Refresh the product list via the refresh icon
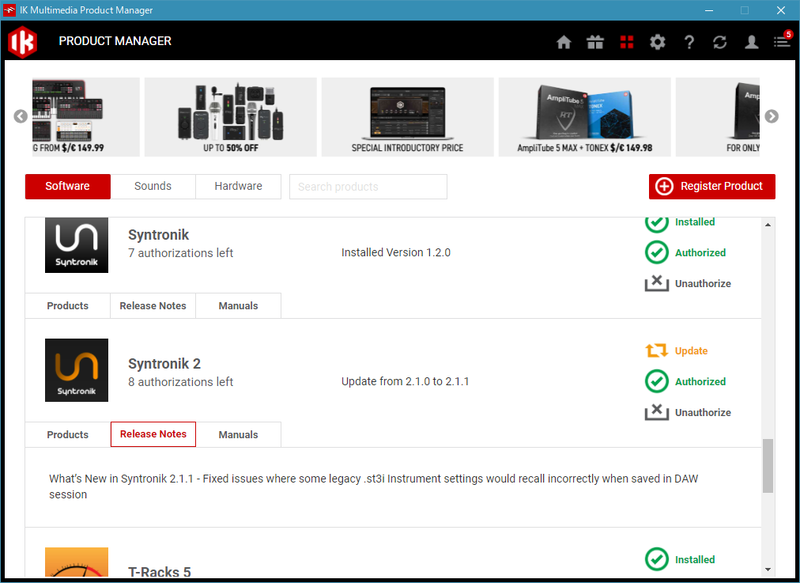This screenshot has height=583, width=800. click(720, 42)
